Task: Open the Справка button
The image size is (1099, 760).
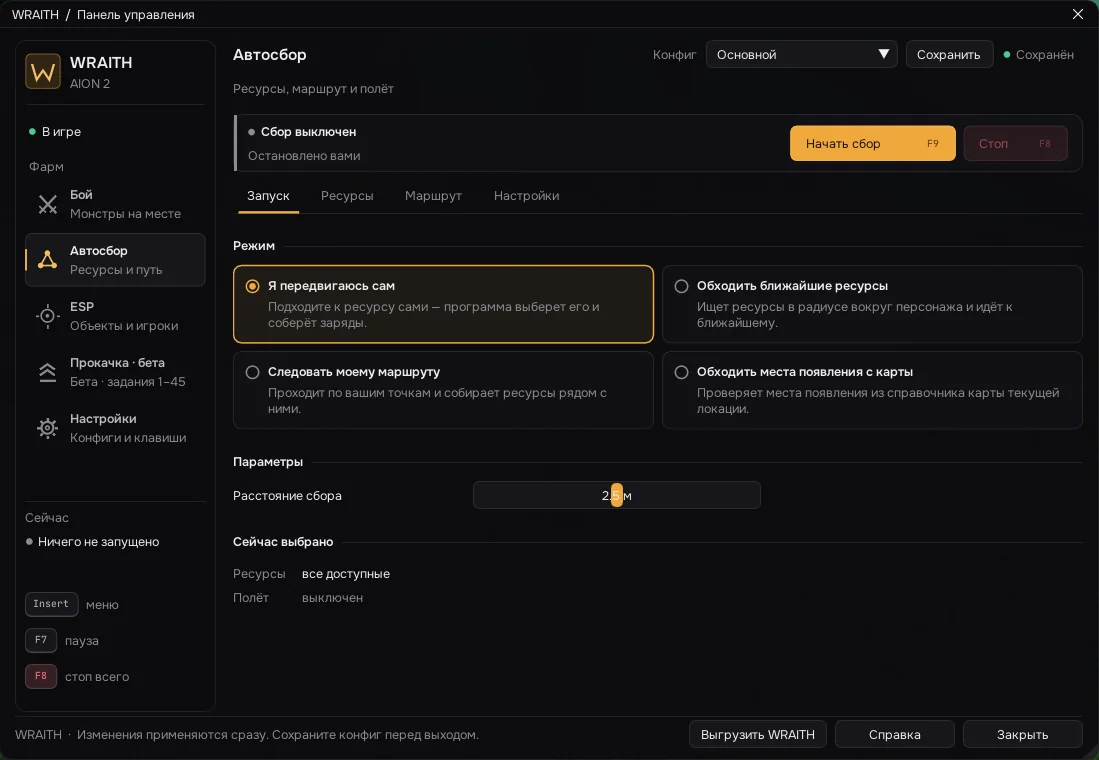Action: click(894, 735)
